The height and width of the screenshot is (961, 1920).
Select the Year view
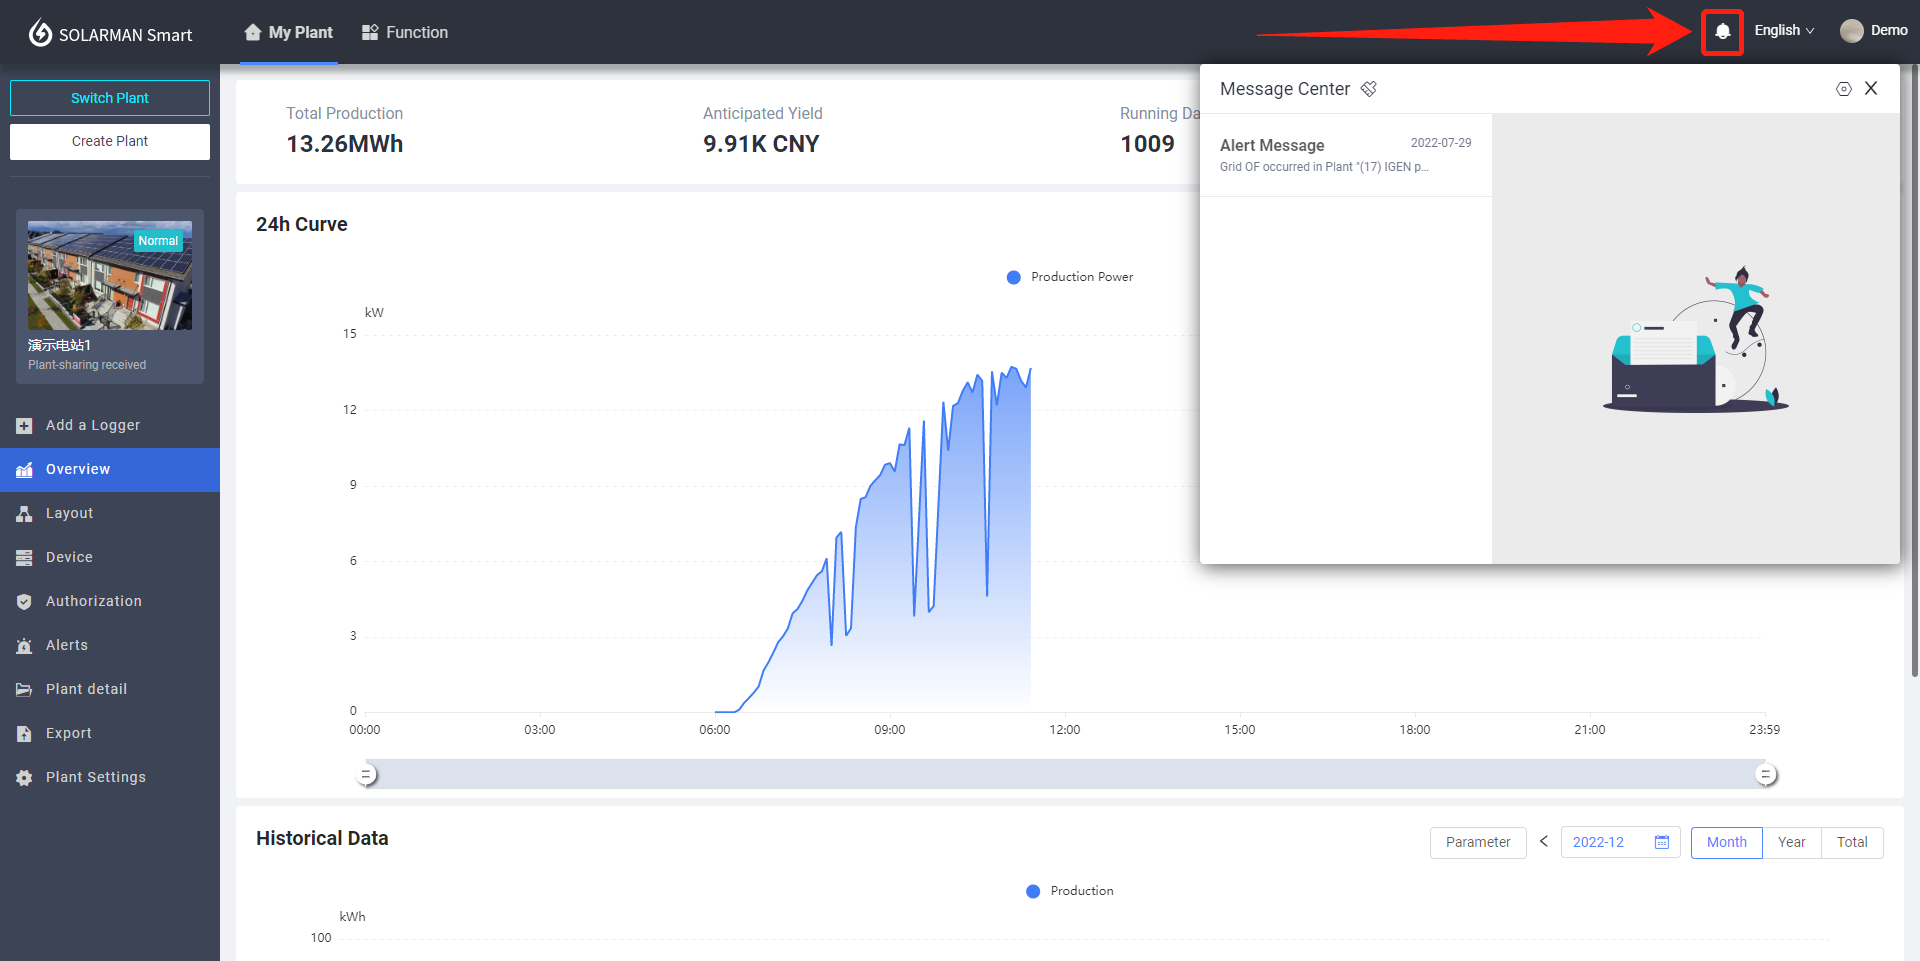(x=1792, y=842)
